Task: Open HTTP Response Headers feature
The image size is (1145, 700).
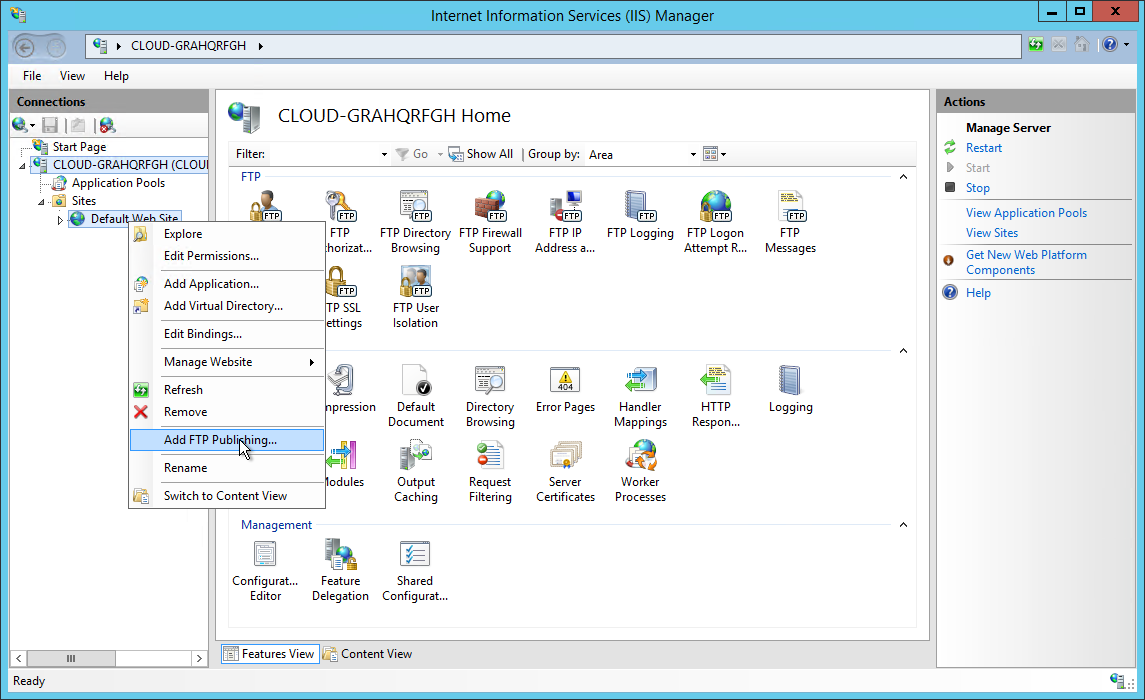Action: point(716,396)
